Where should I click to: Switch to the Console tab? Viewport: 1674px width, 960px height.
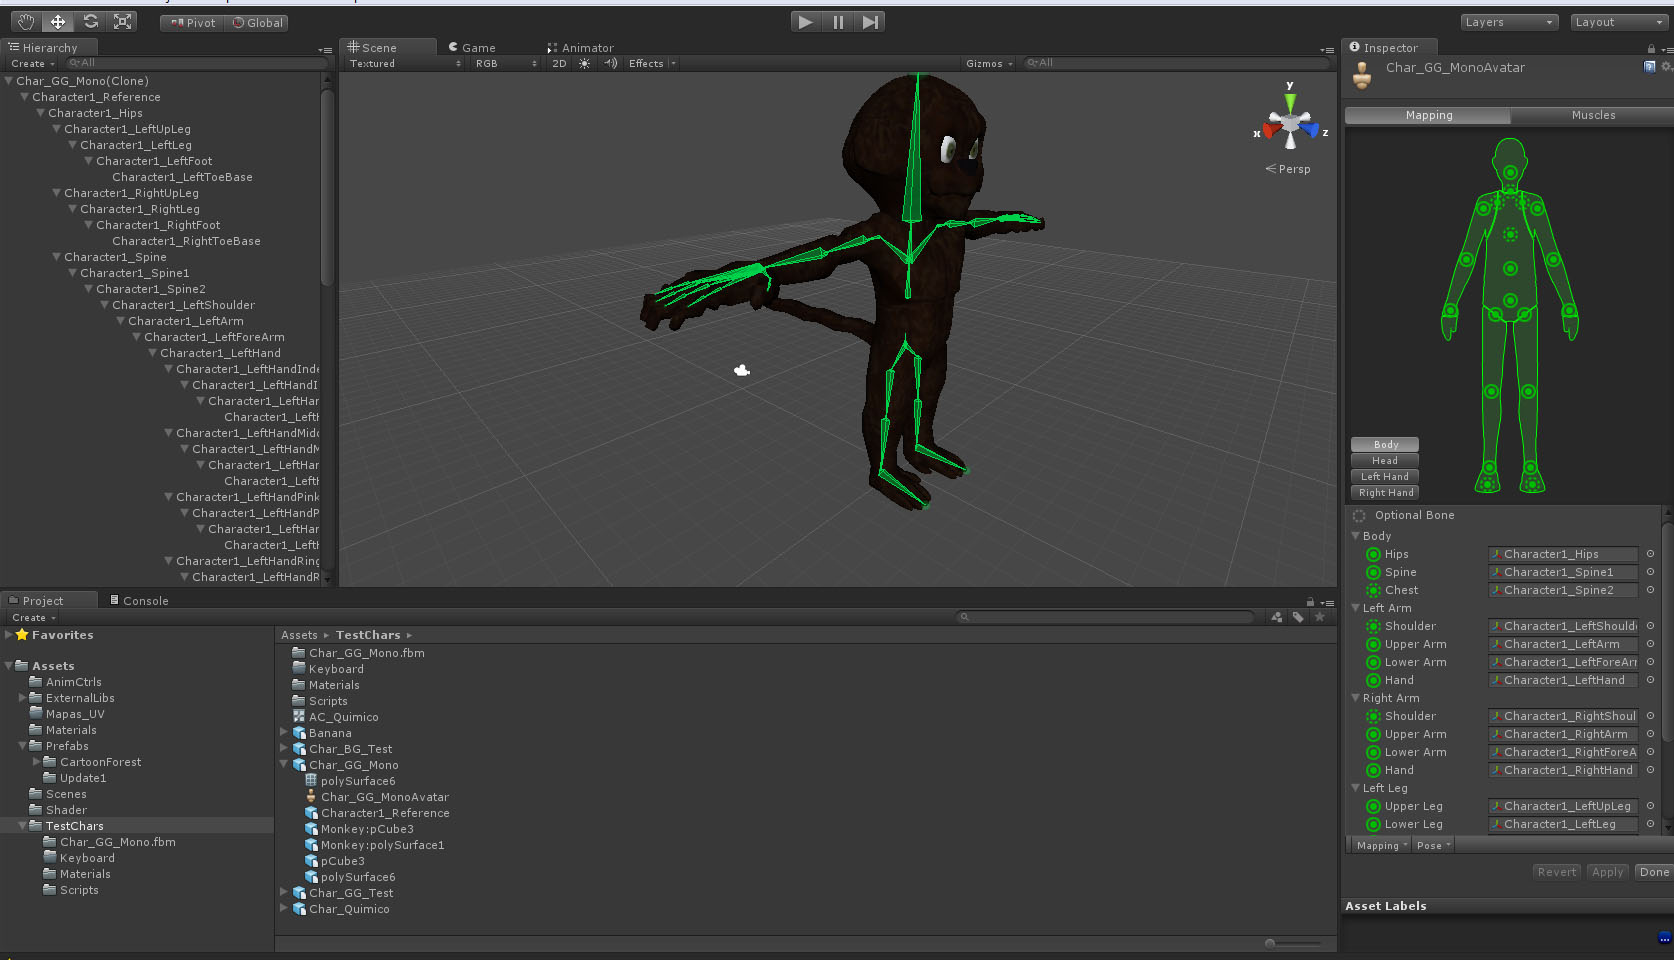pos(139,601)
